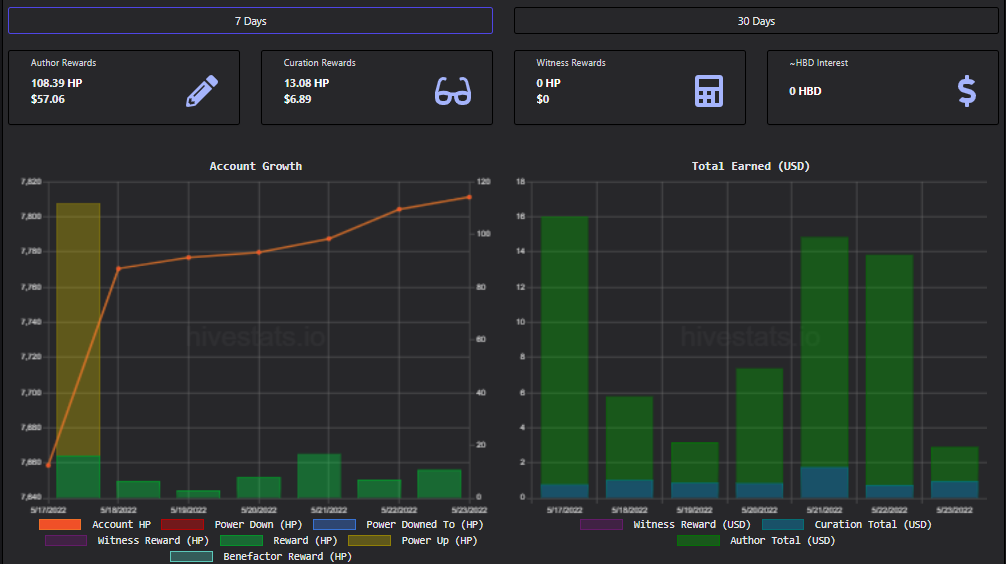Click the 13.08 HP value

click(306, 83)
